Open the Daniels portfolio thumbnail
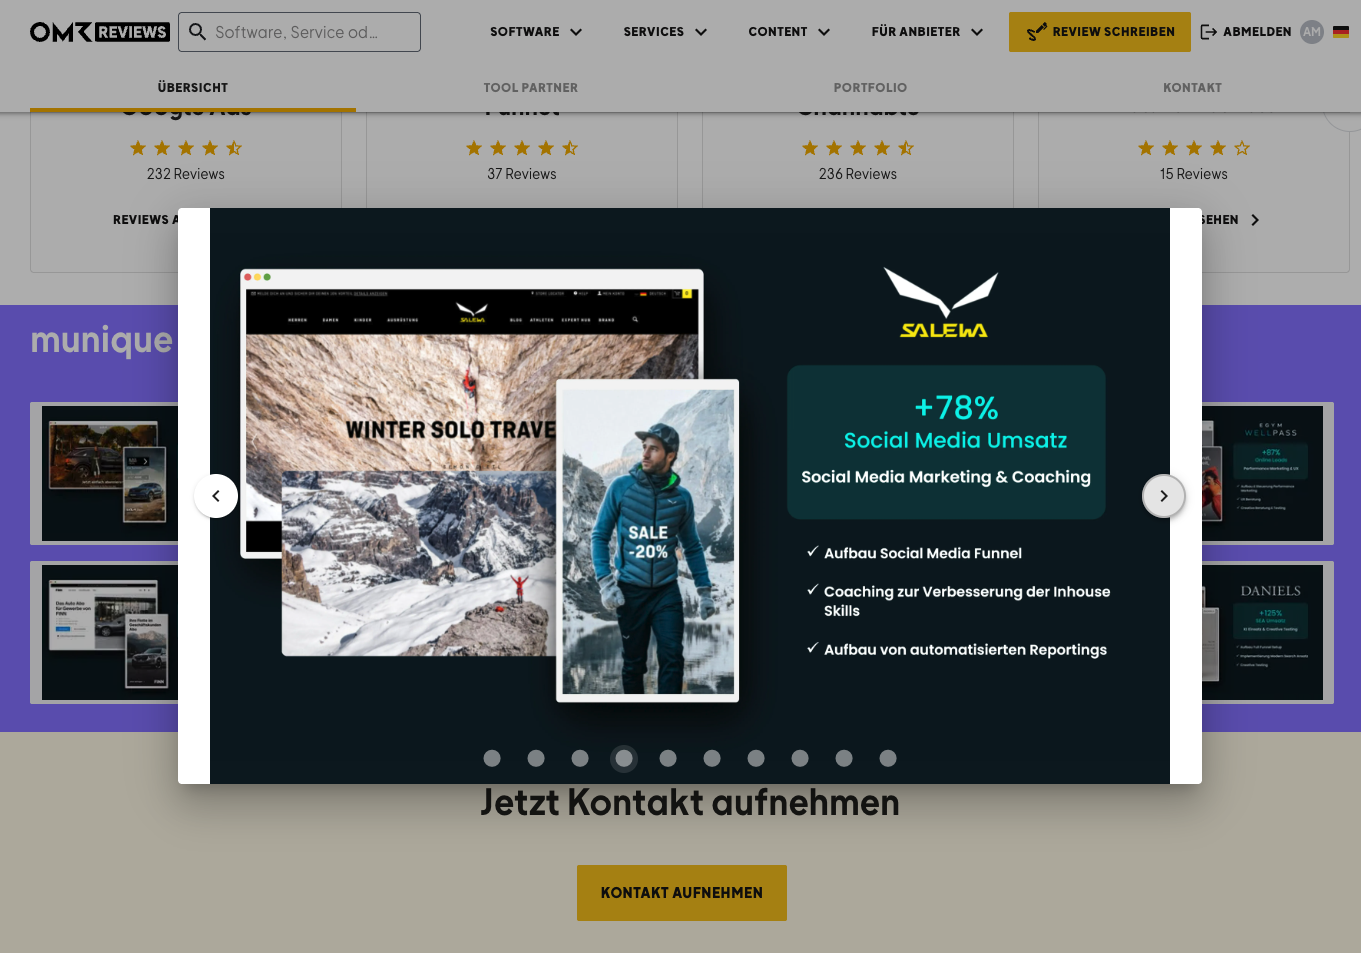The image size is (1361, 953). coord(1267,633)
